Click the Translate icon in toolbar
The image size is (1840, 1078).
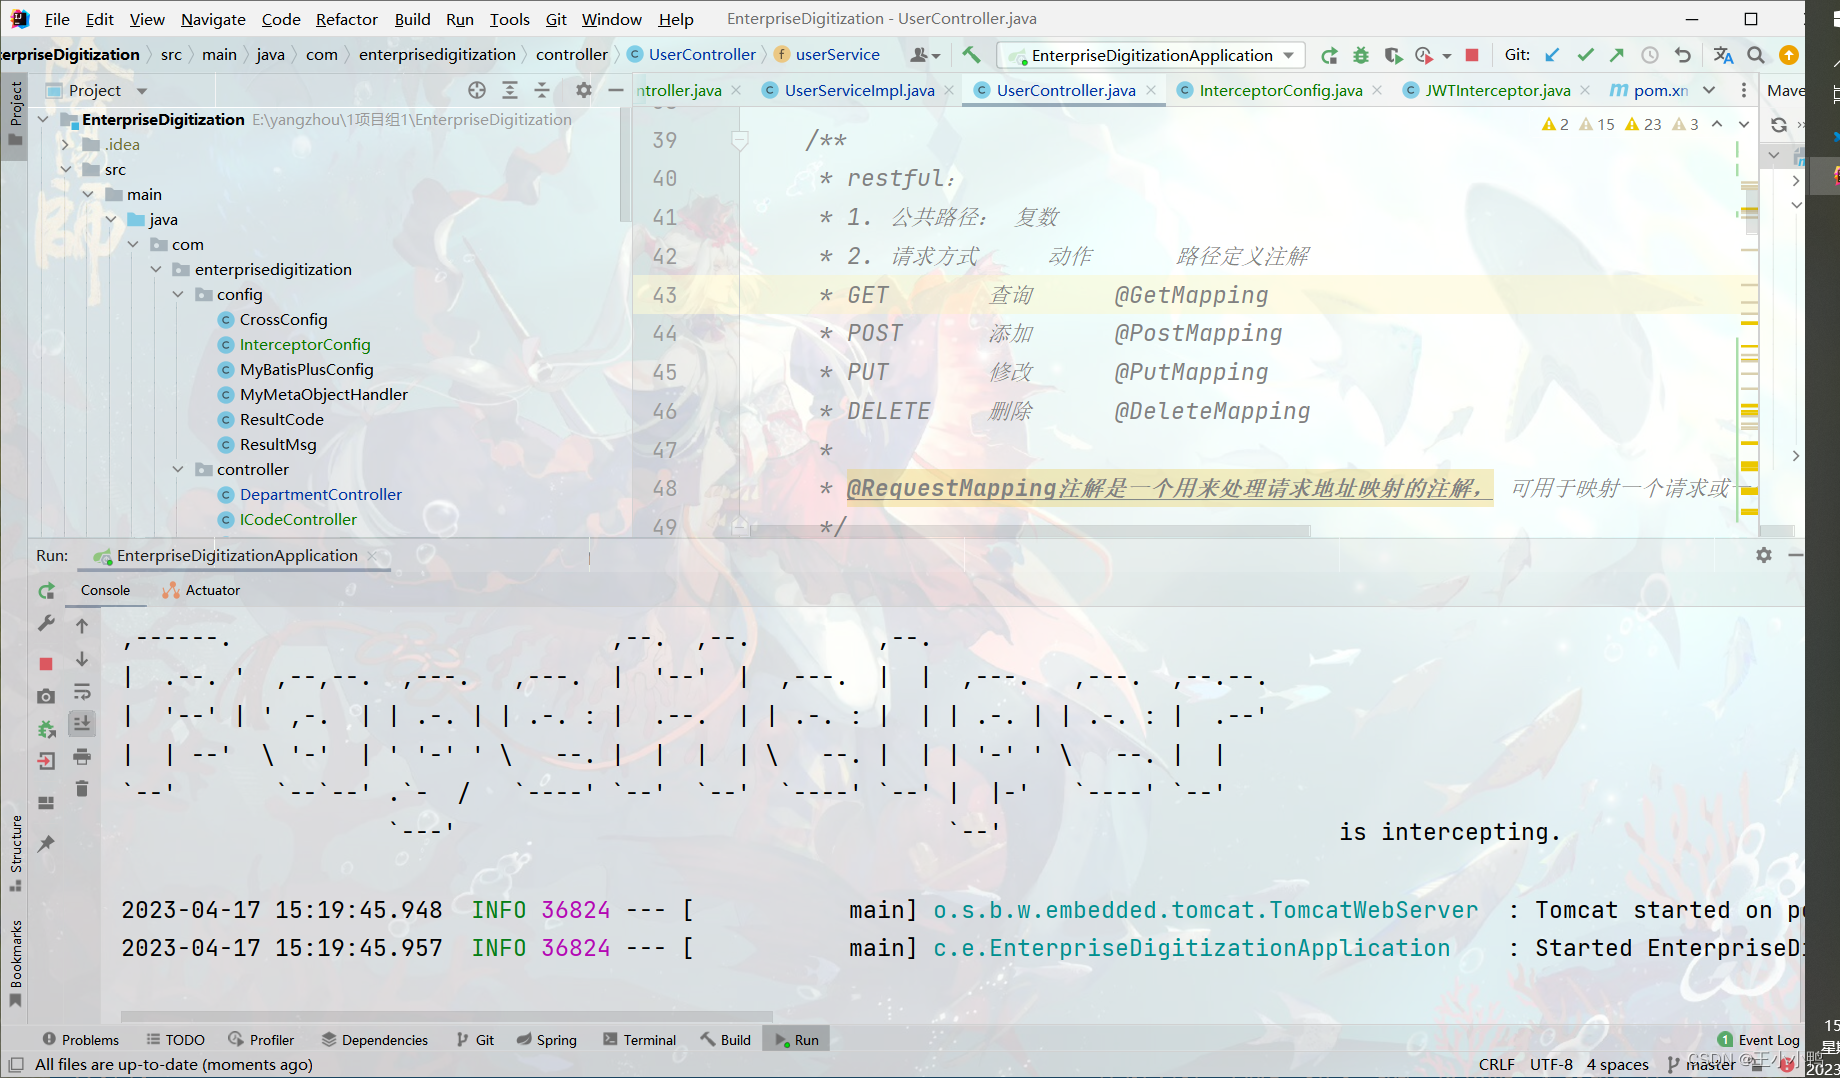[1723, 55]
